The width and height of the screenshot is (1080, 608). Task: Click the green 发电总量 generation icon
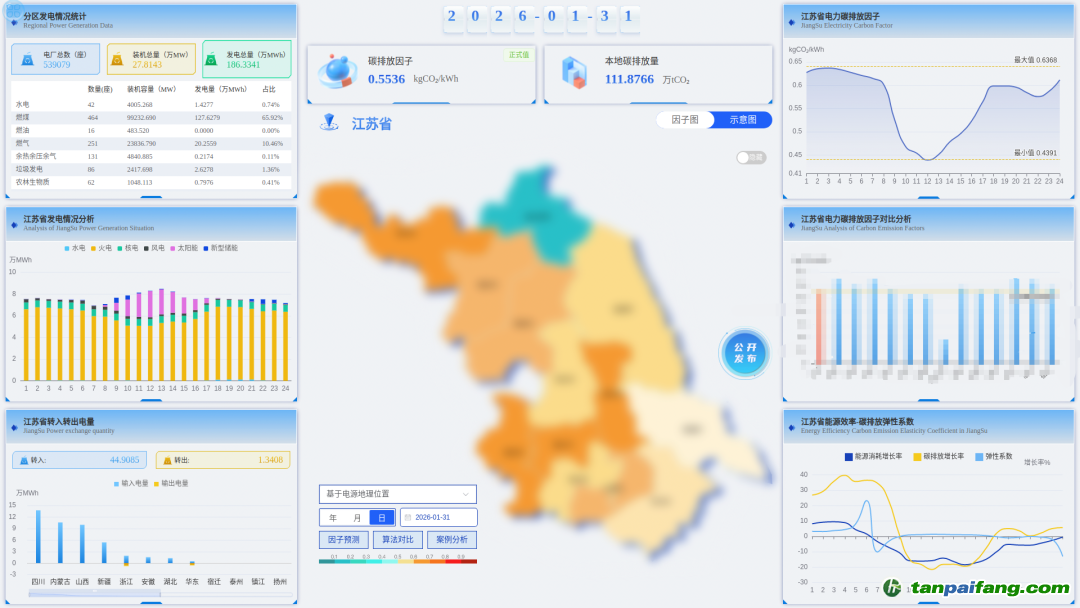click(x=212, y=59)
